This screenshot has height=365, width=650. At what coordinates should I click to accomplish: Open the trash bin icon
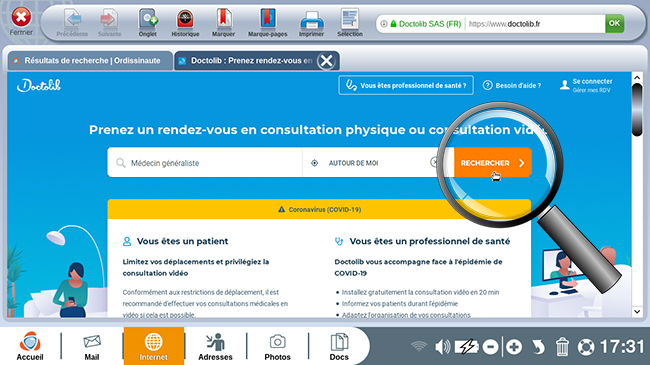click(562, 347)
